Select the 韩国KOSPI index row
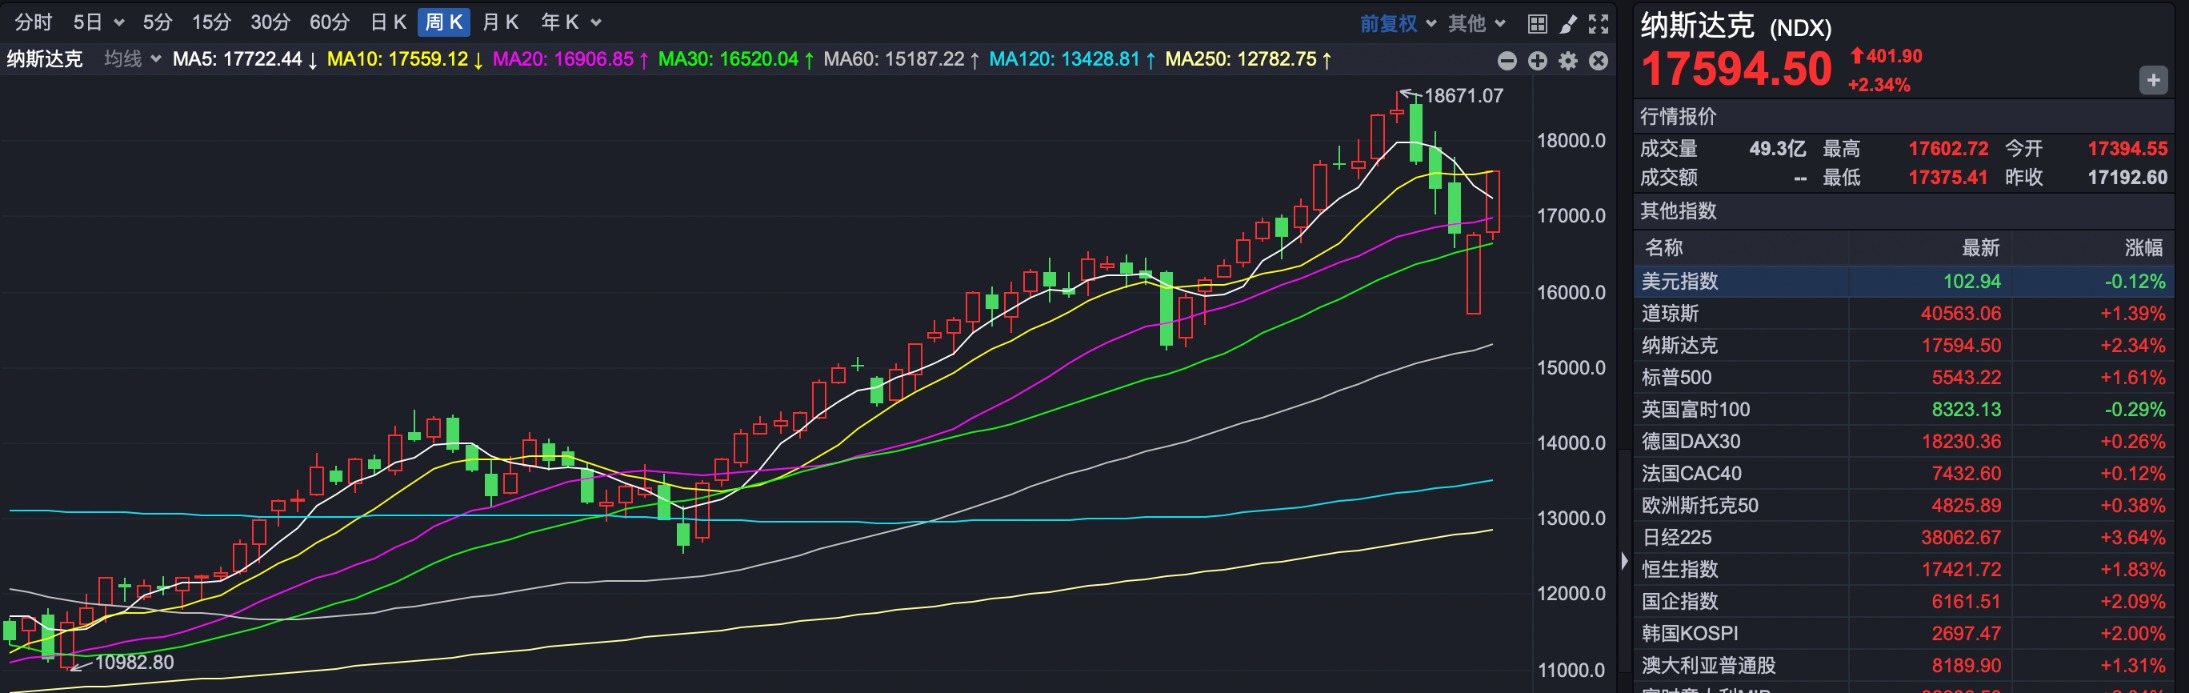The height and width of the screenshot is (693, 2189). (x=1904, y=633)
